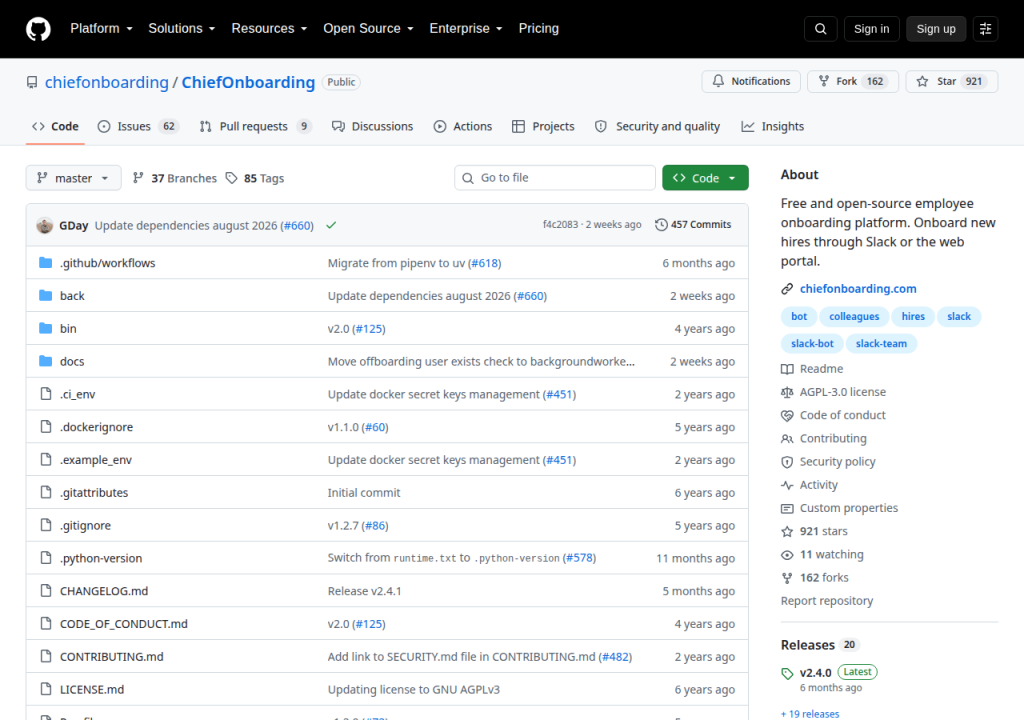Open the Discussions tab

click(x=372, y=126)
